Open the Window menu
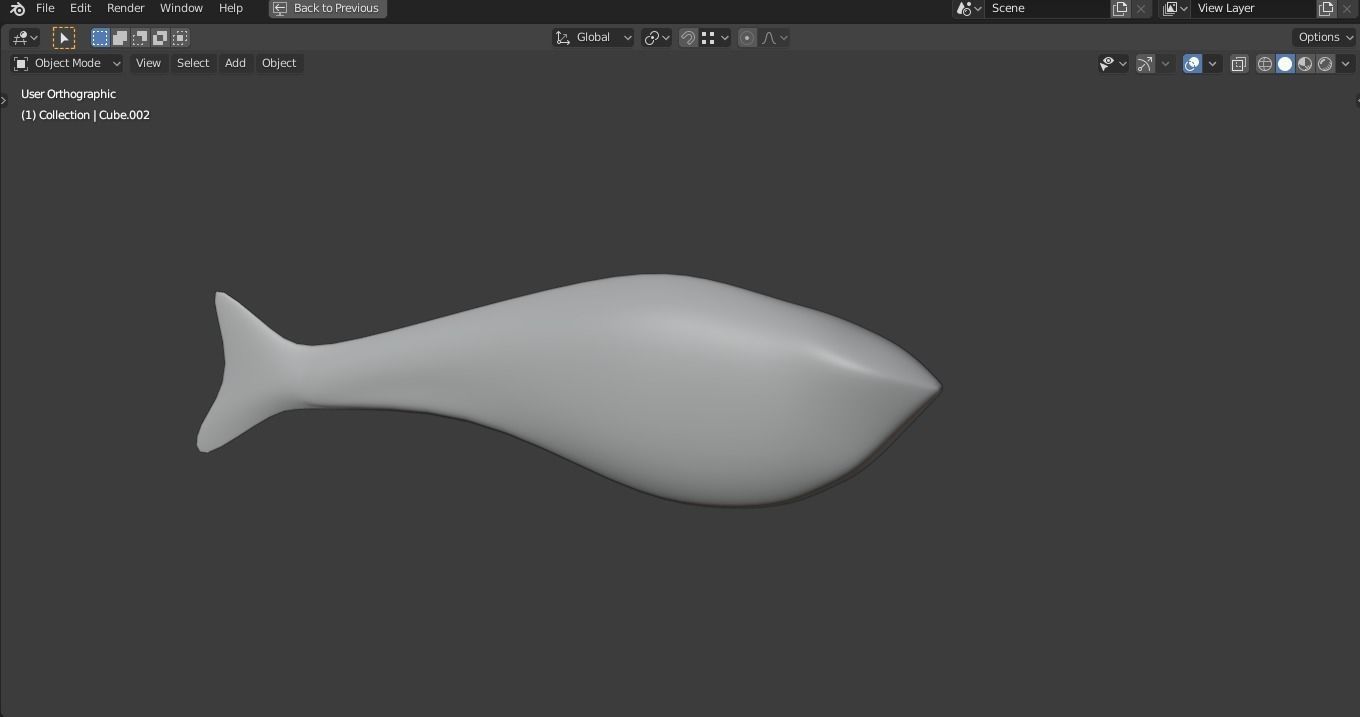Viewport: 1360px width, 717px height. coord(181,8)
